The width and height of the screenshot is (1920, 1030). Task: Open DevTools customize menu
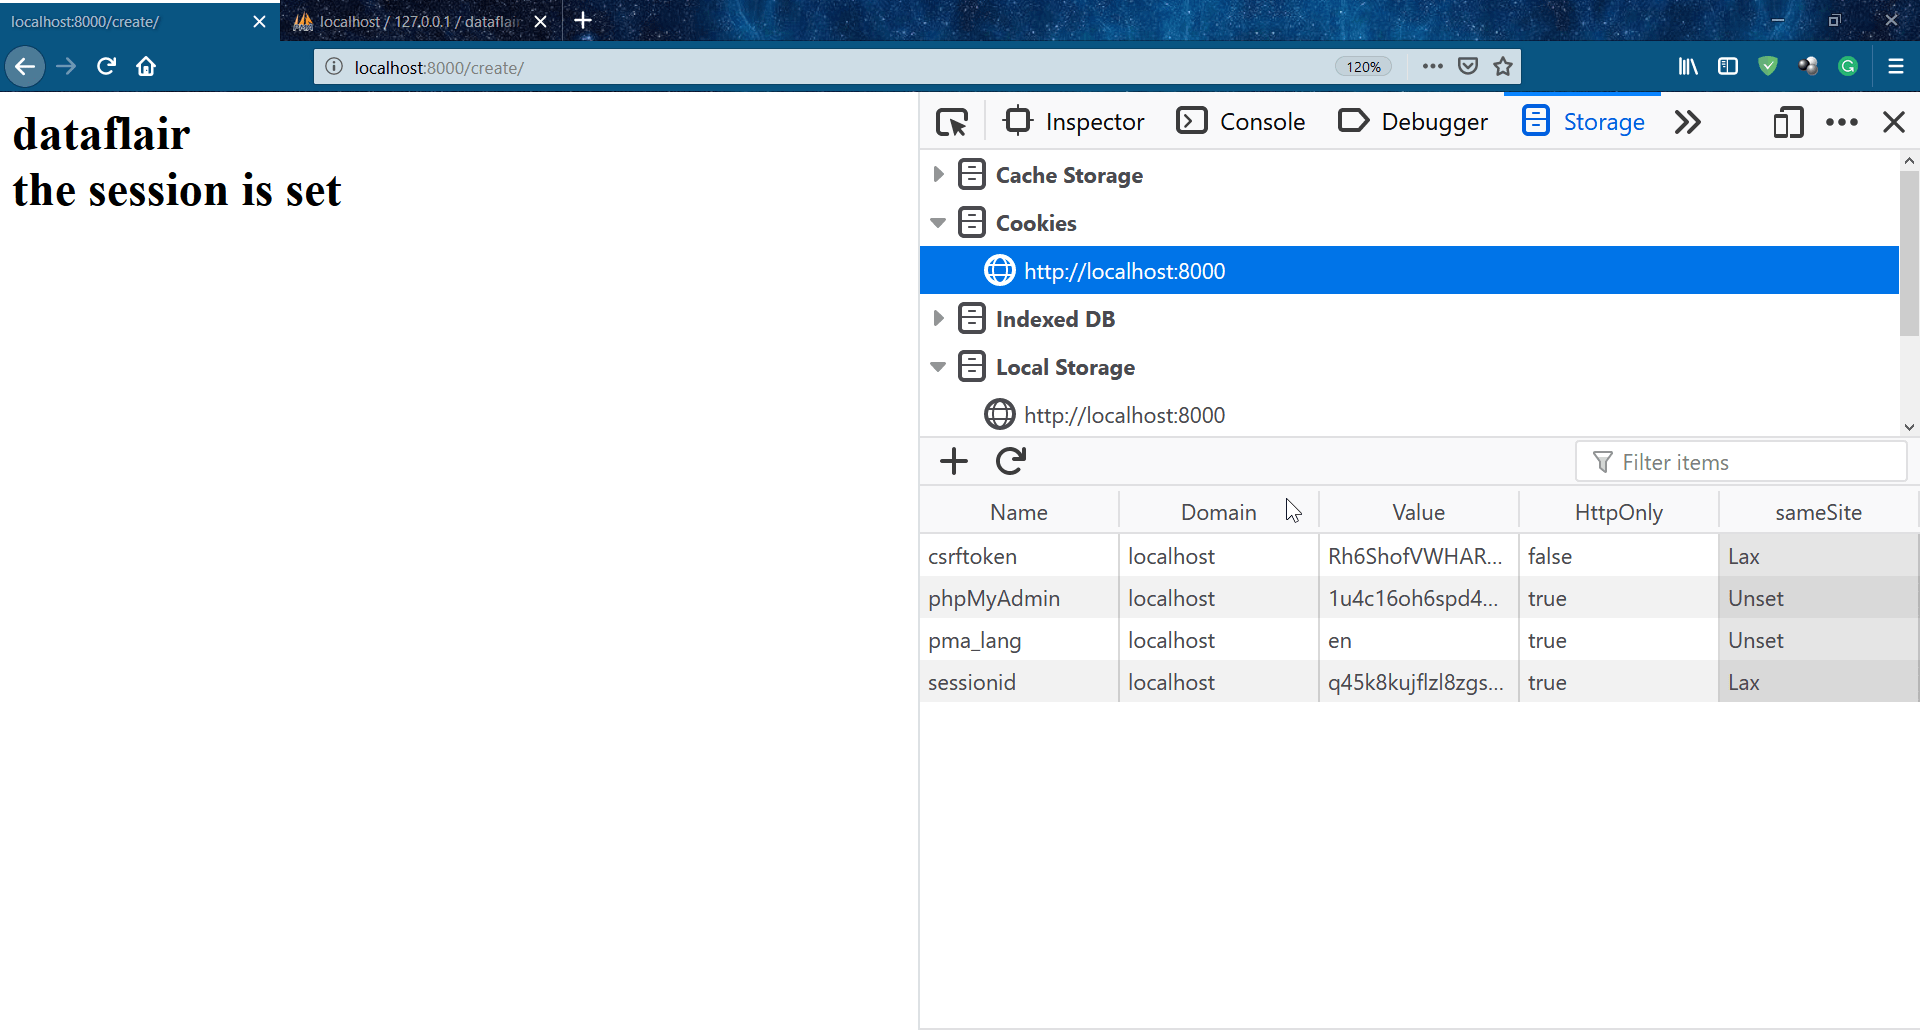[1842, 121]
